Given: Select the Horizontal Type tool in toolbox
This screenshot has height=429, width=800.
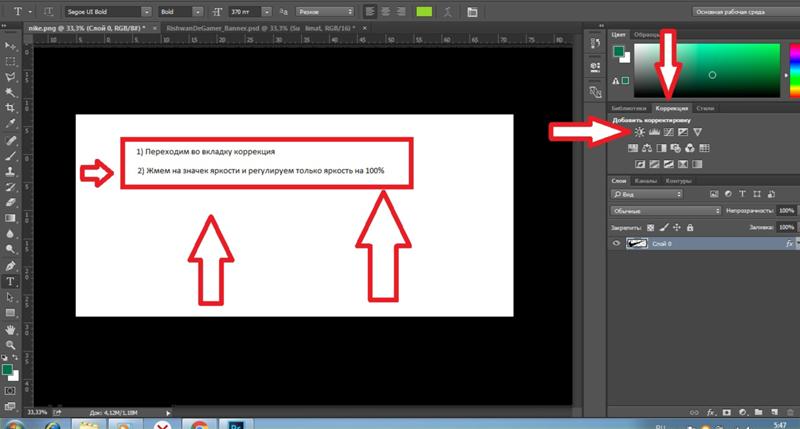Looking at the screenshot, I should tap(10, 282).
